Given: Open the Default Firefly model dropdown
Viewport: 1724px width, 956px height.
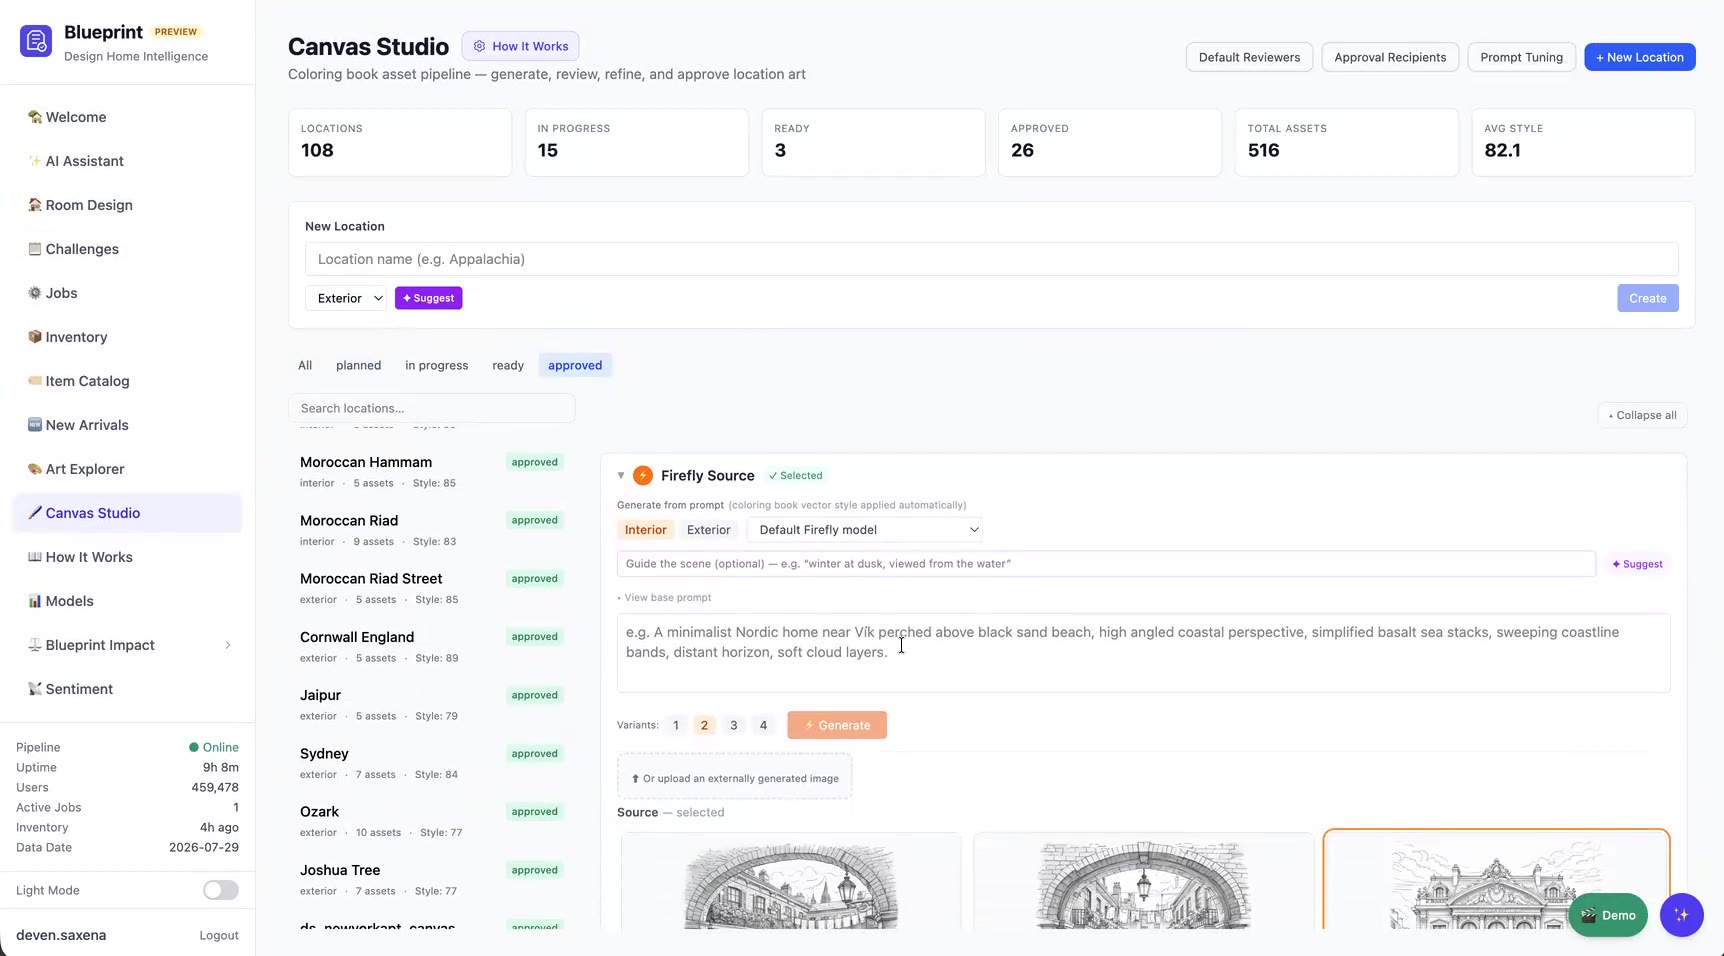Looking at the screenshot, I should 865,530.
